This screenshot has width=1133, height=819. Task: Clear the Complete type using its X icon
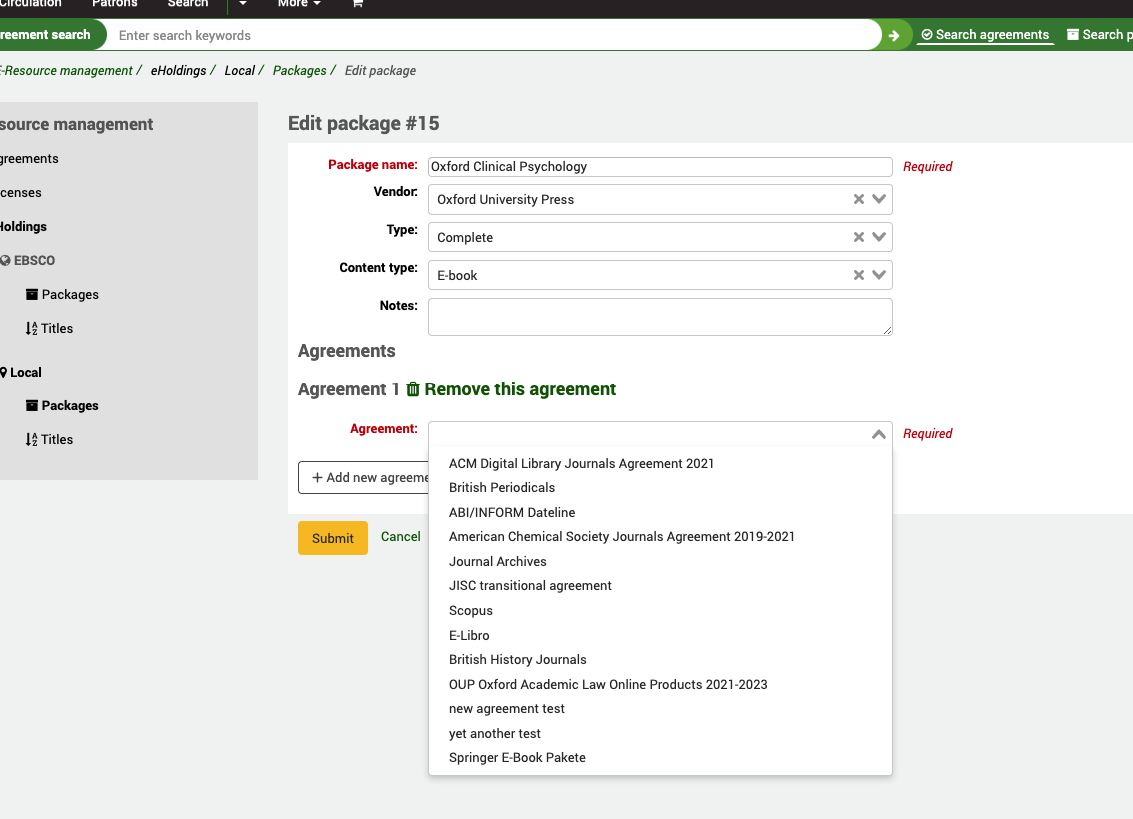coord(857,237)
